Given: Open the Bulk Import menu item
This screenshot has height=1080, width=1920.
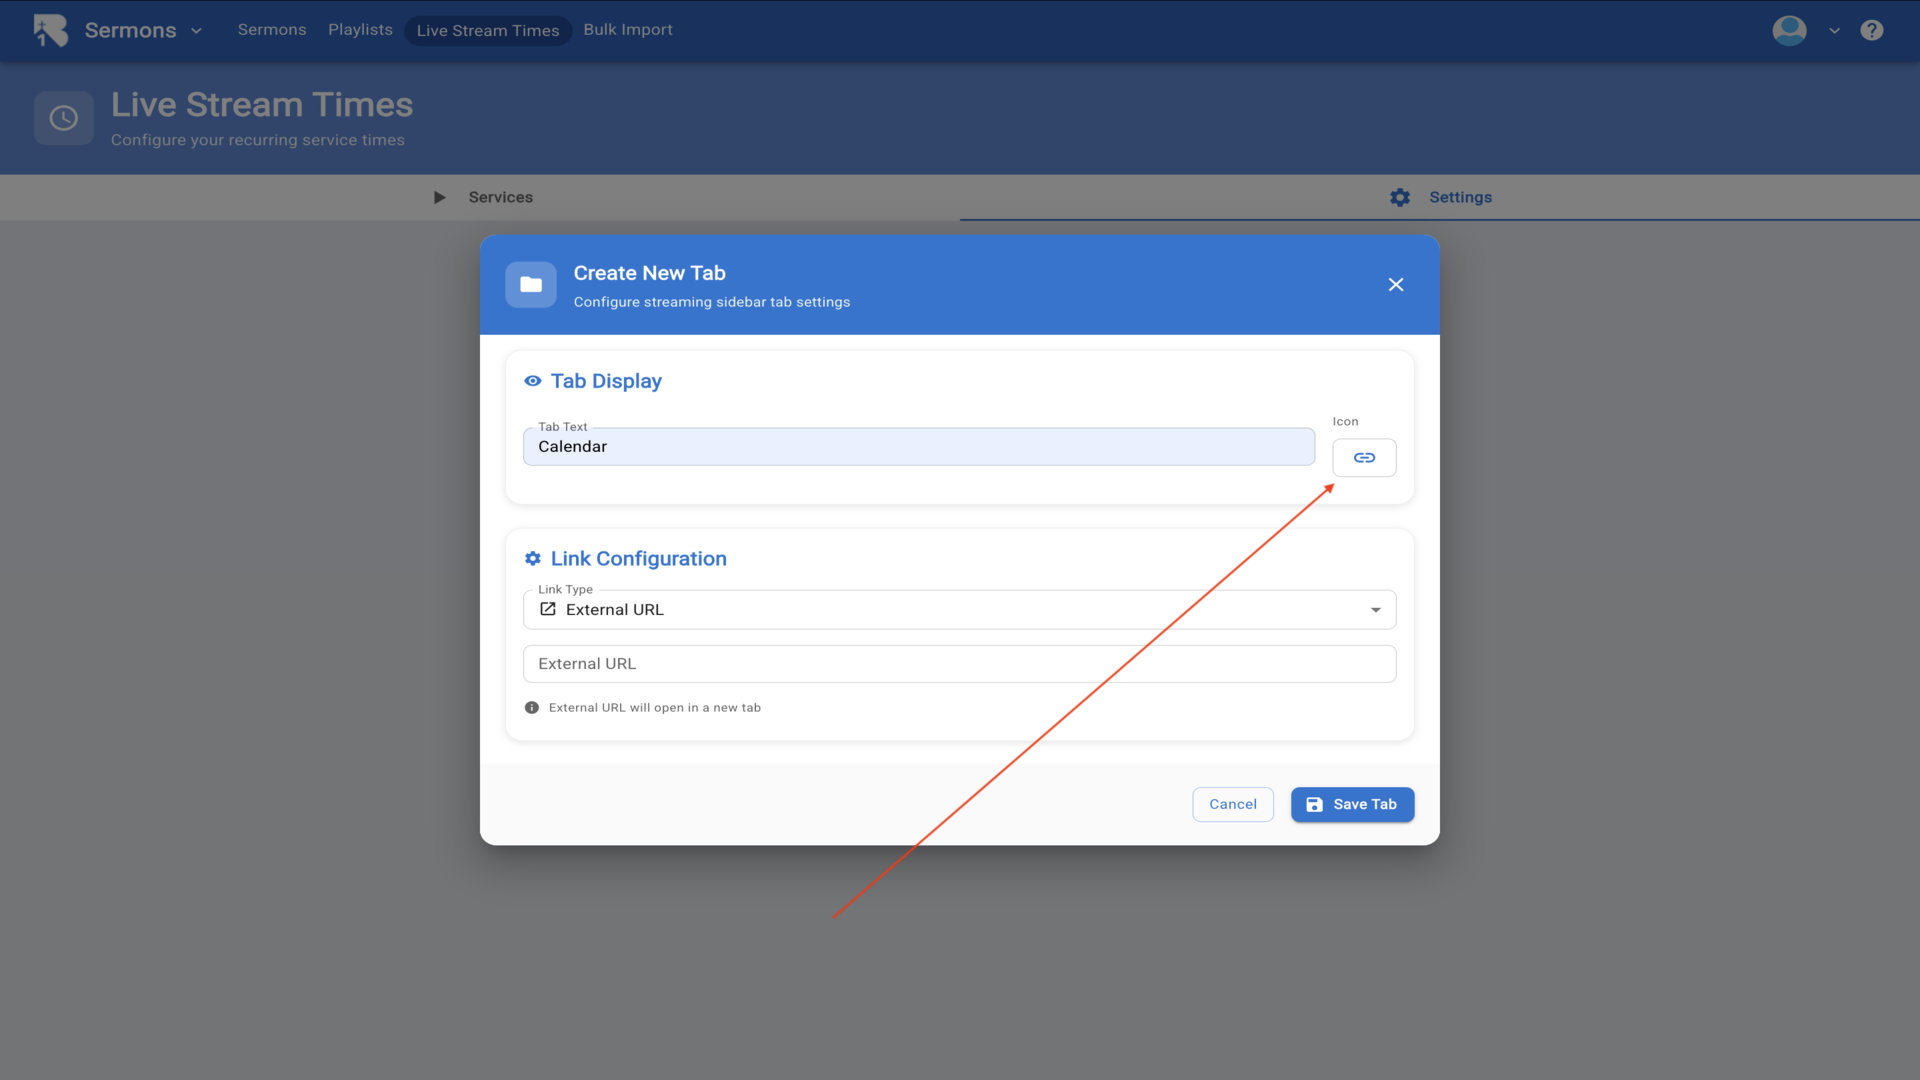Looking at the screenshot, I should click(x=628, y=30).
